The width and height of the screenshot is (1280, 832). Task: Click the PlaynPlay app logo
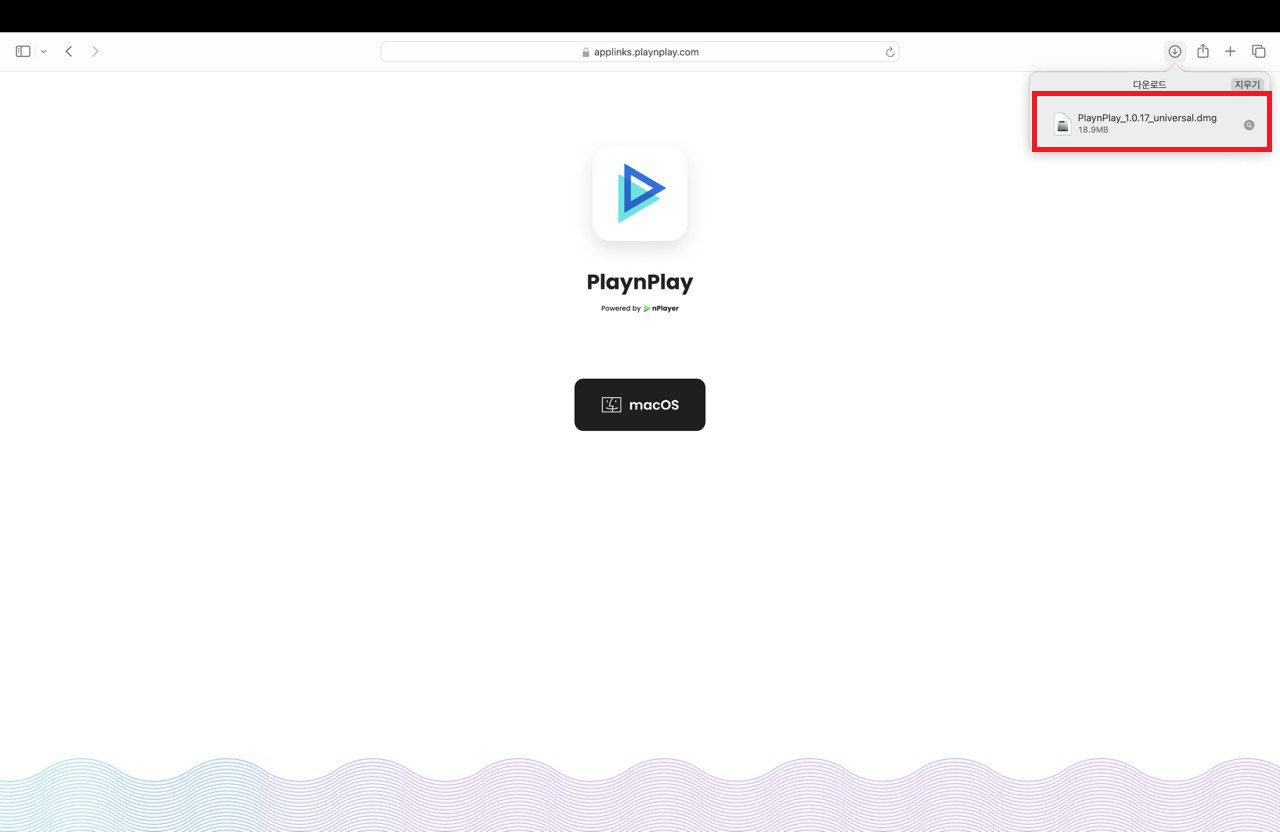[640, 193]
